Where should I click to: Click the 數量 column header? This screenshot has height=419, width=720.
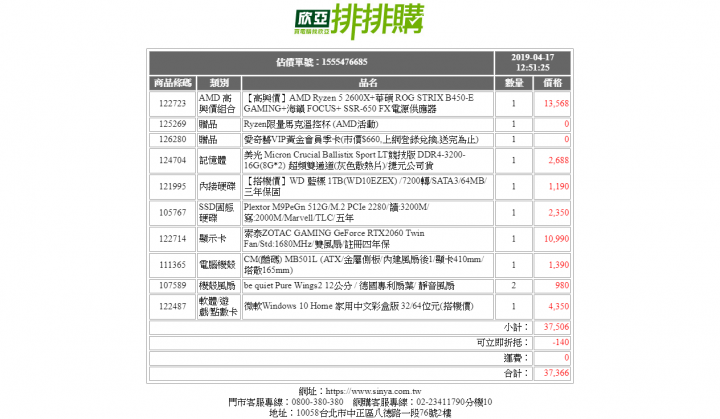click(x=514, y=83)
